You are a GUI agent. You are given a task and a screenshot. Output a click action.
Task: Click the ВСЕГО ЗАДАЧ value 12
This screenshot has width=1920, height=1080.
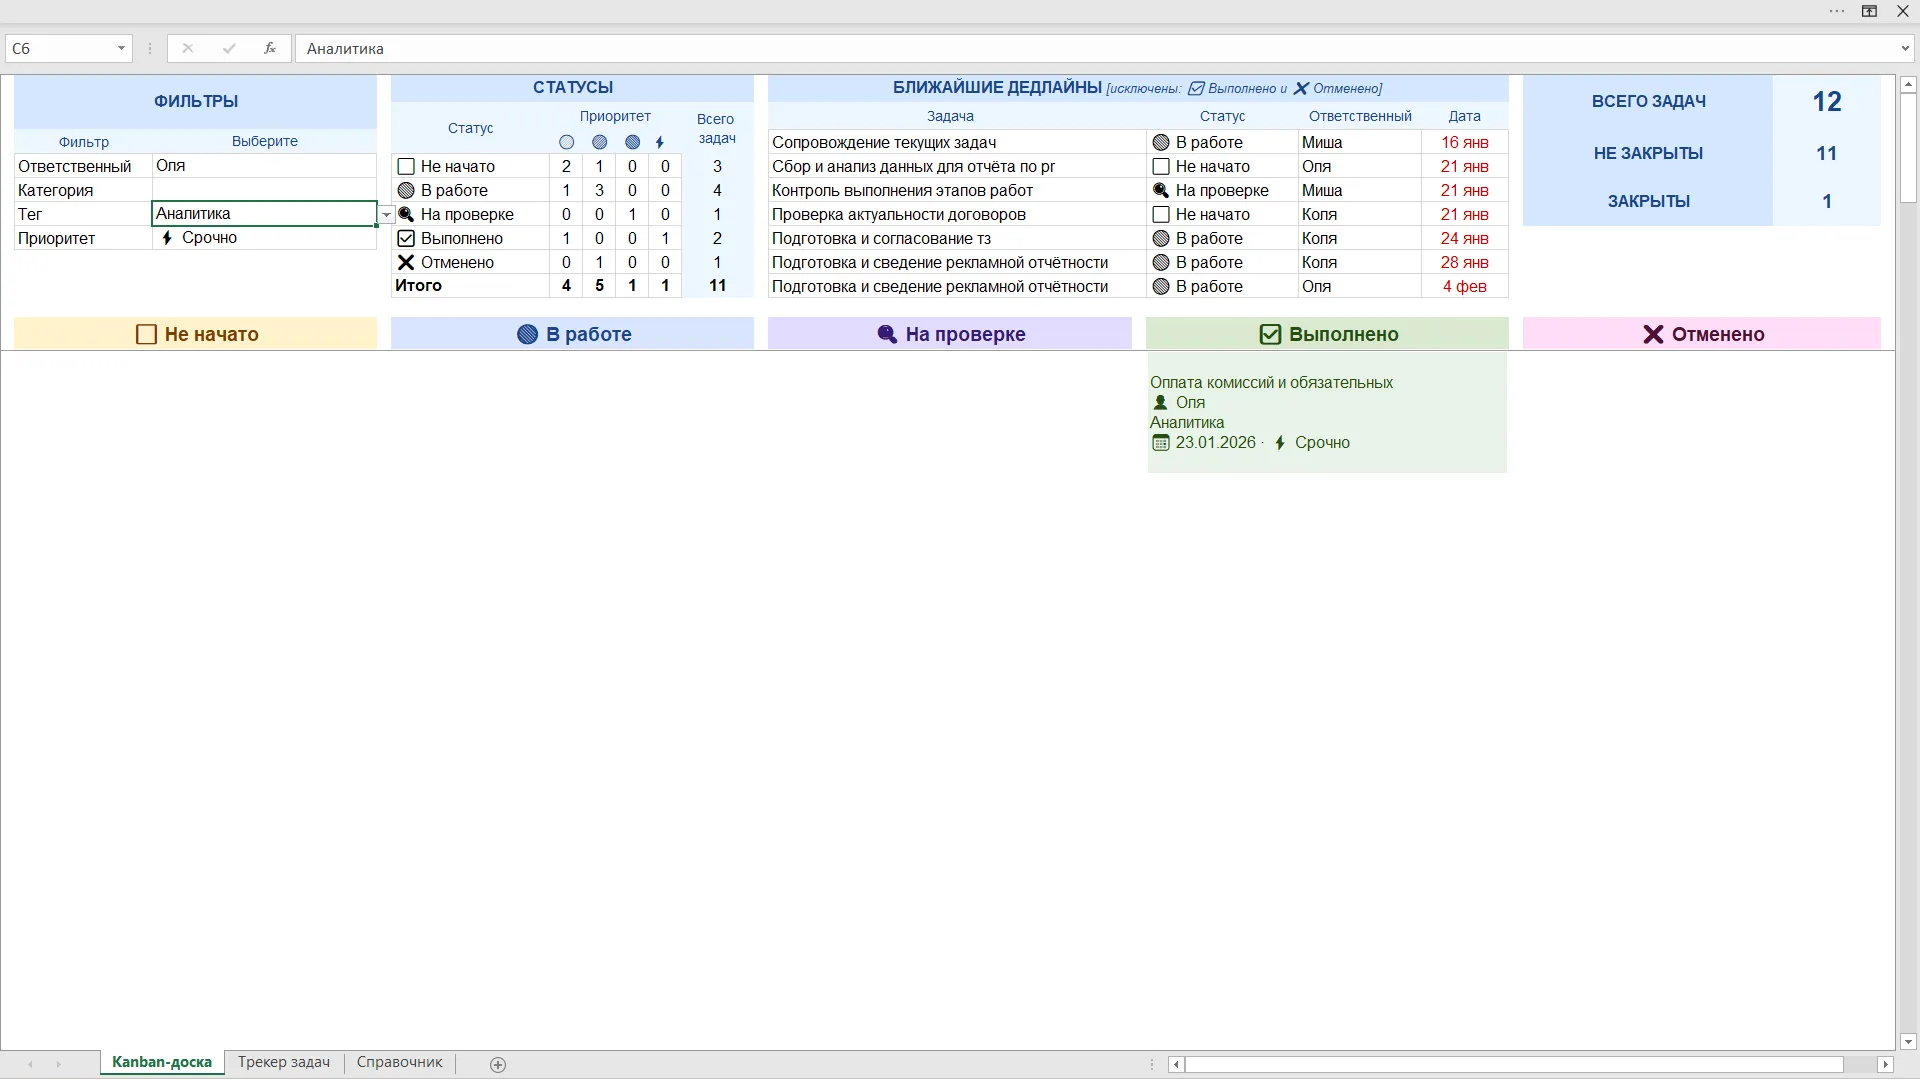click(x=1827, y=101)
